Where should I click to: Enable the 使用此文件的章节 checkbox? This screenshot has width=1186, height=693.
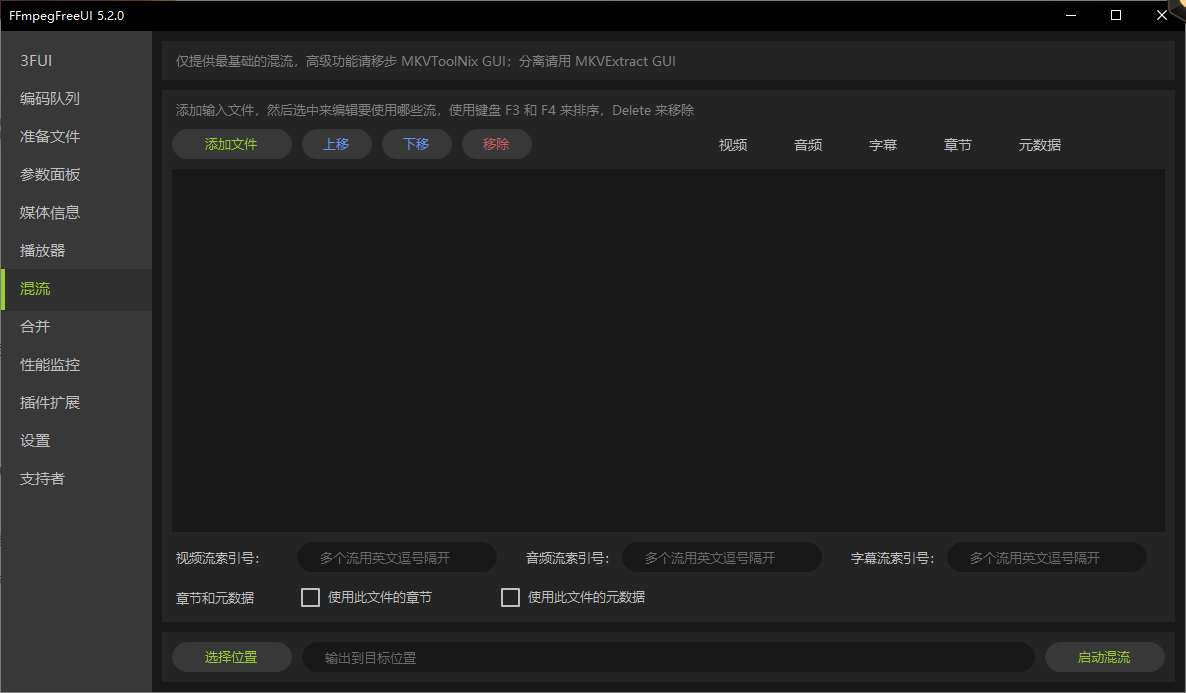pos(310,597)
